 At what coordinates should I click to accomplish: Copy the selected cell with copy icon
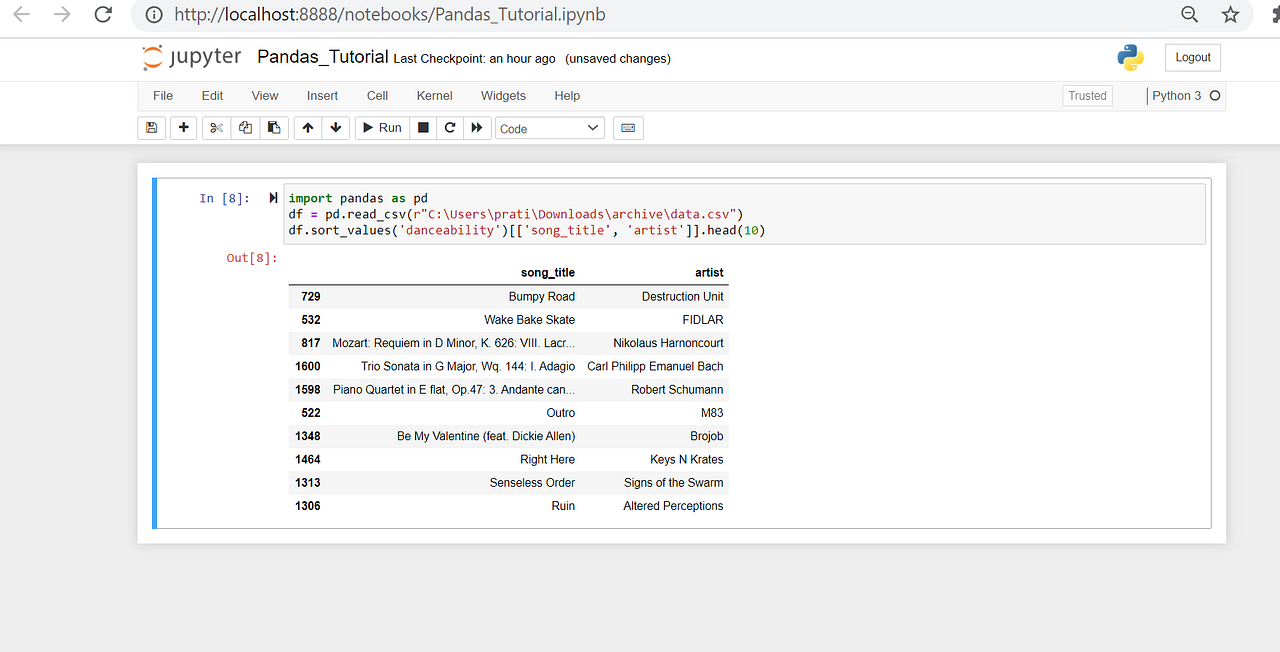245,127
